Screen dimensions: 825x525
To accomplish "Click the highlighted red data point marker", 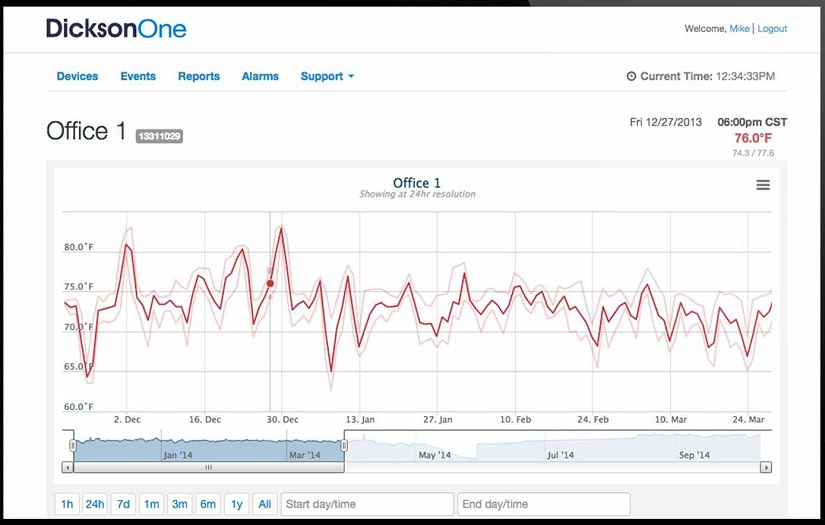I will 270,284.
